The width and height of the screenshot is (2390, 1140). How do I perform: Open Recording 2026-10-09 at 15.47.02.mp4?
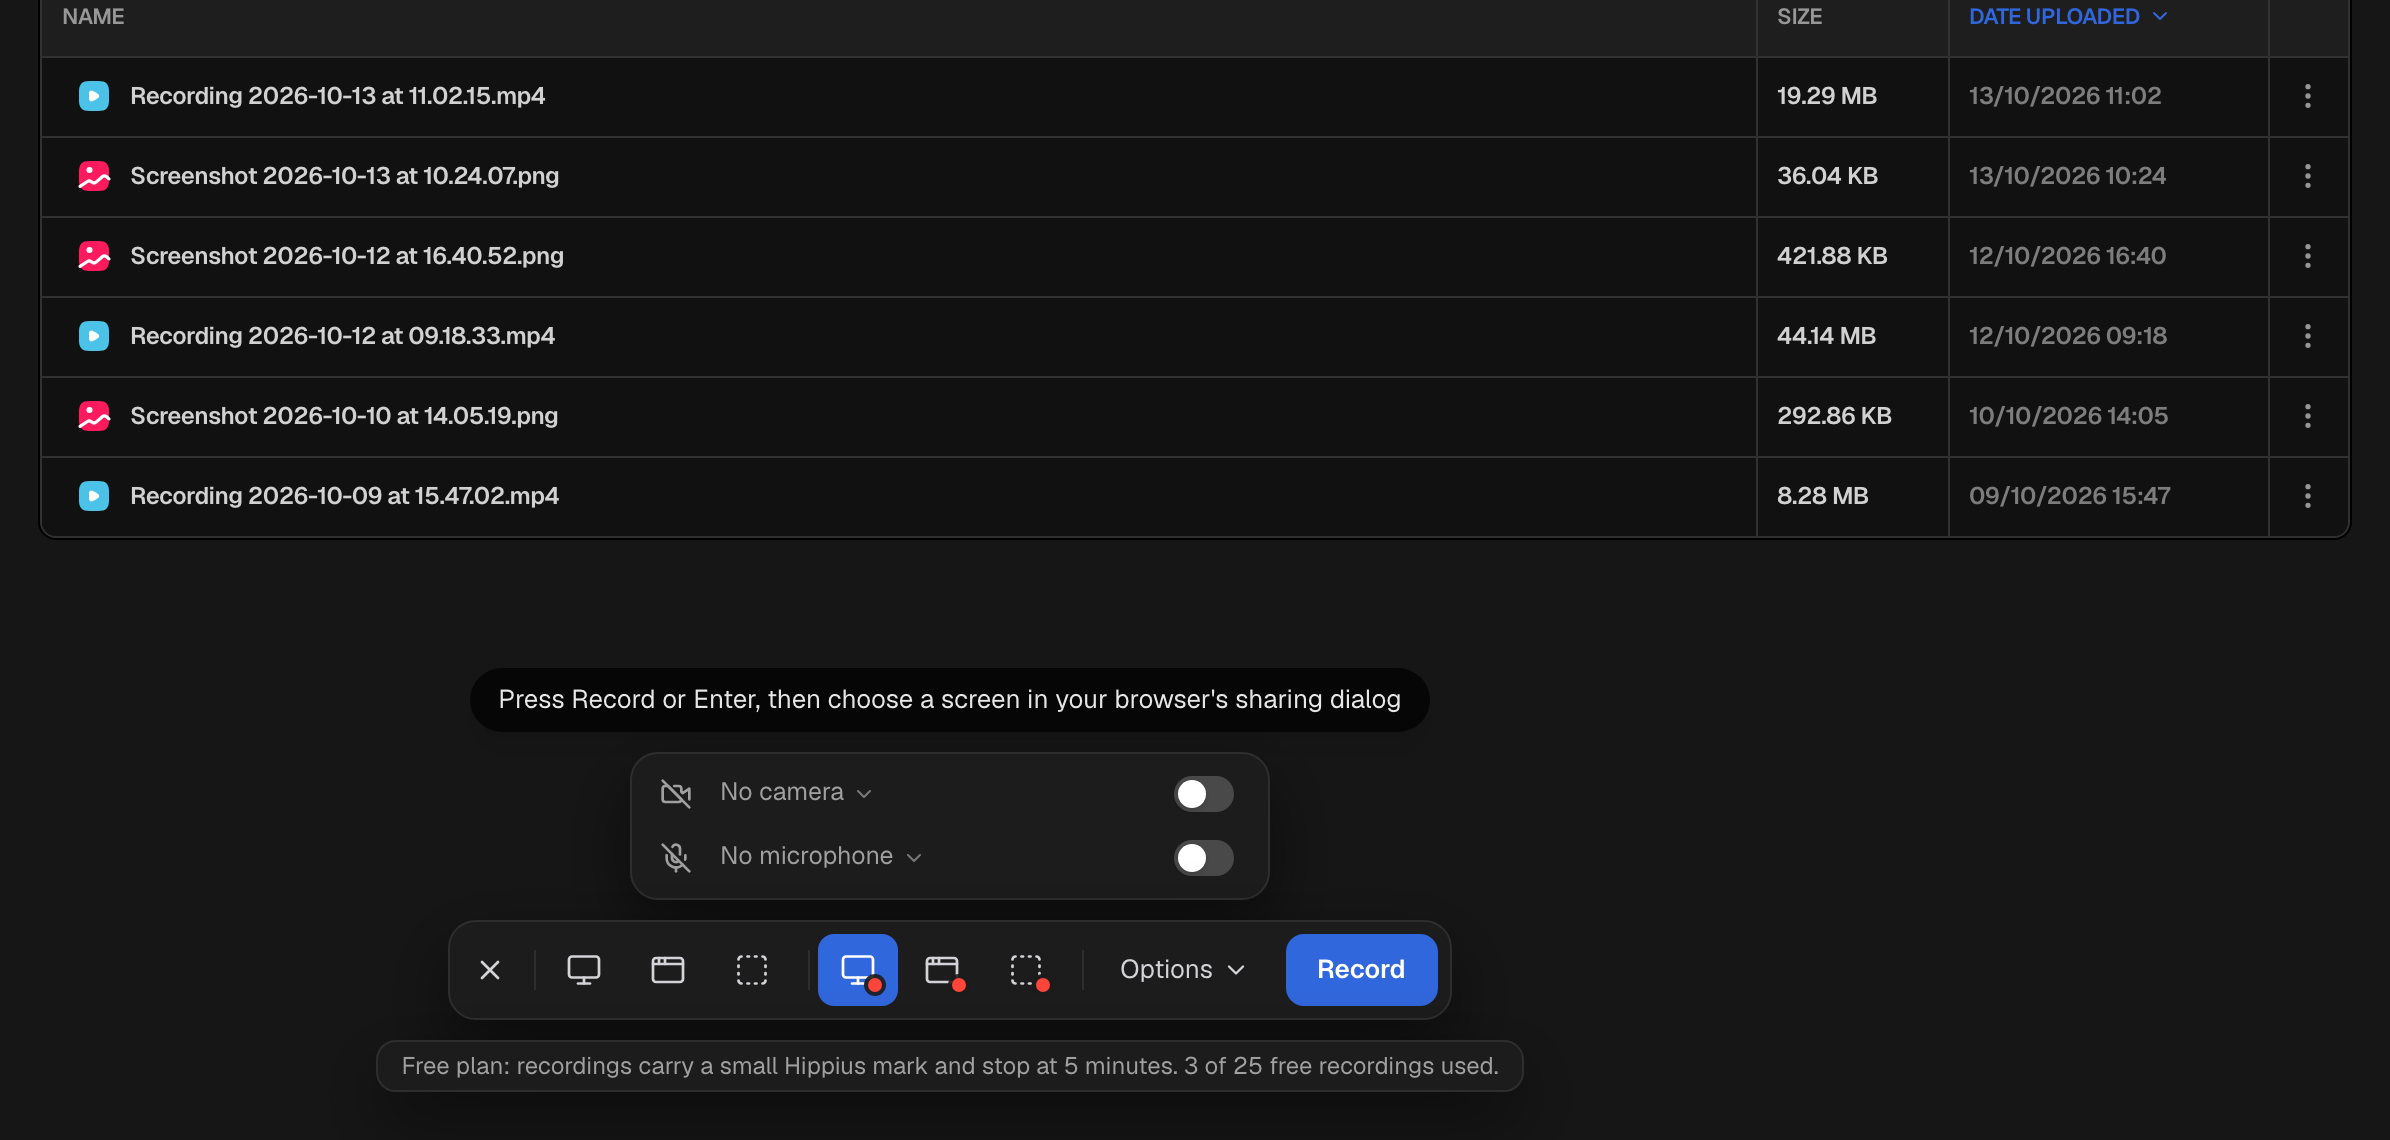pyautogui.click(x=344, y=496)
